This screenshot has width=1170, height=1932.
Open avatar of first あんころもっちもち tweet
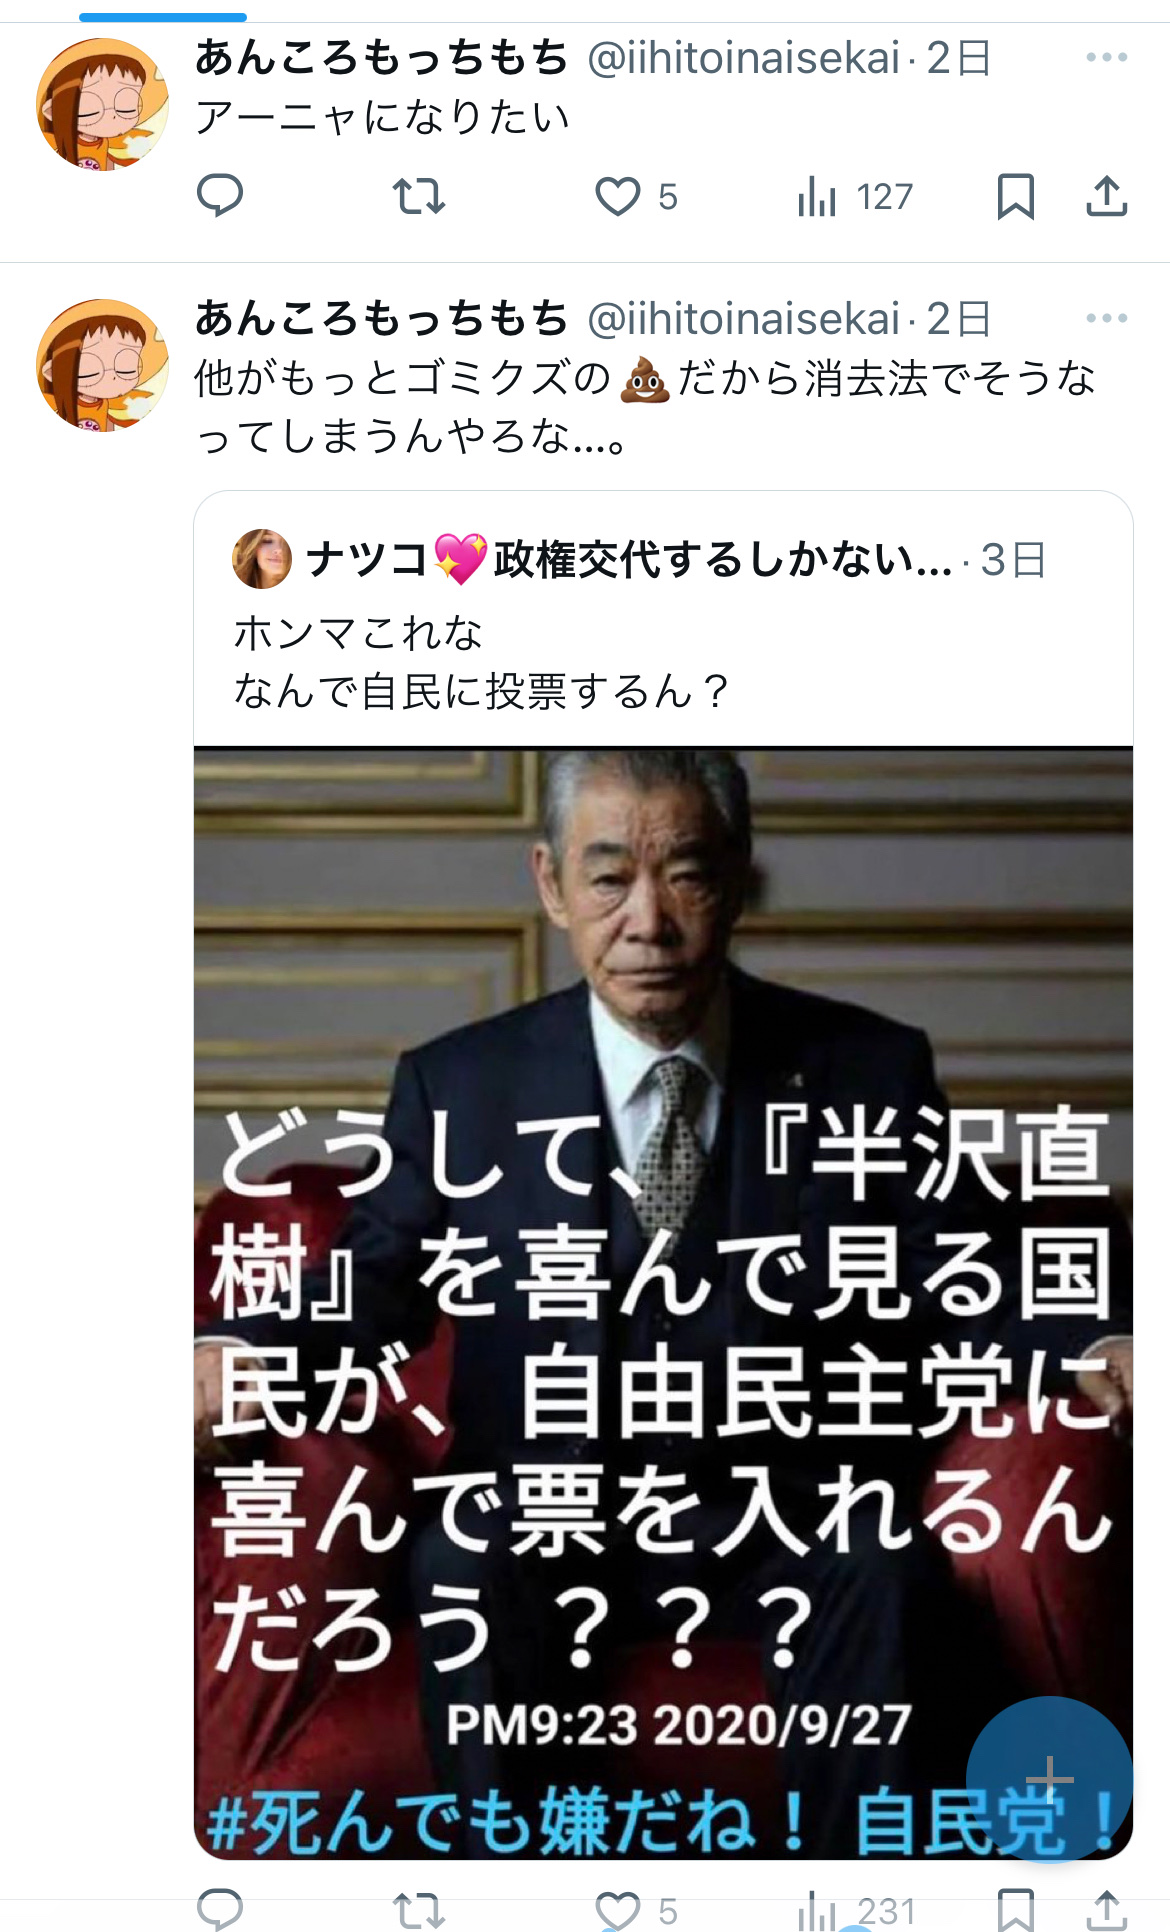tap(102, 104)
